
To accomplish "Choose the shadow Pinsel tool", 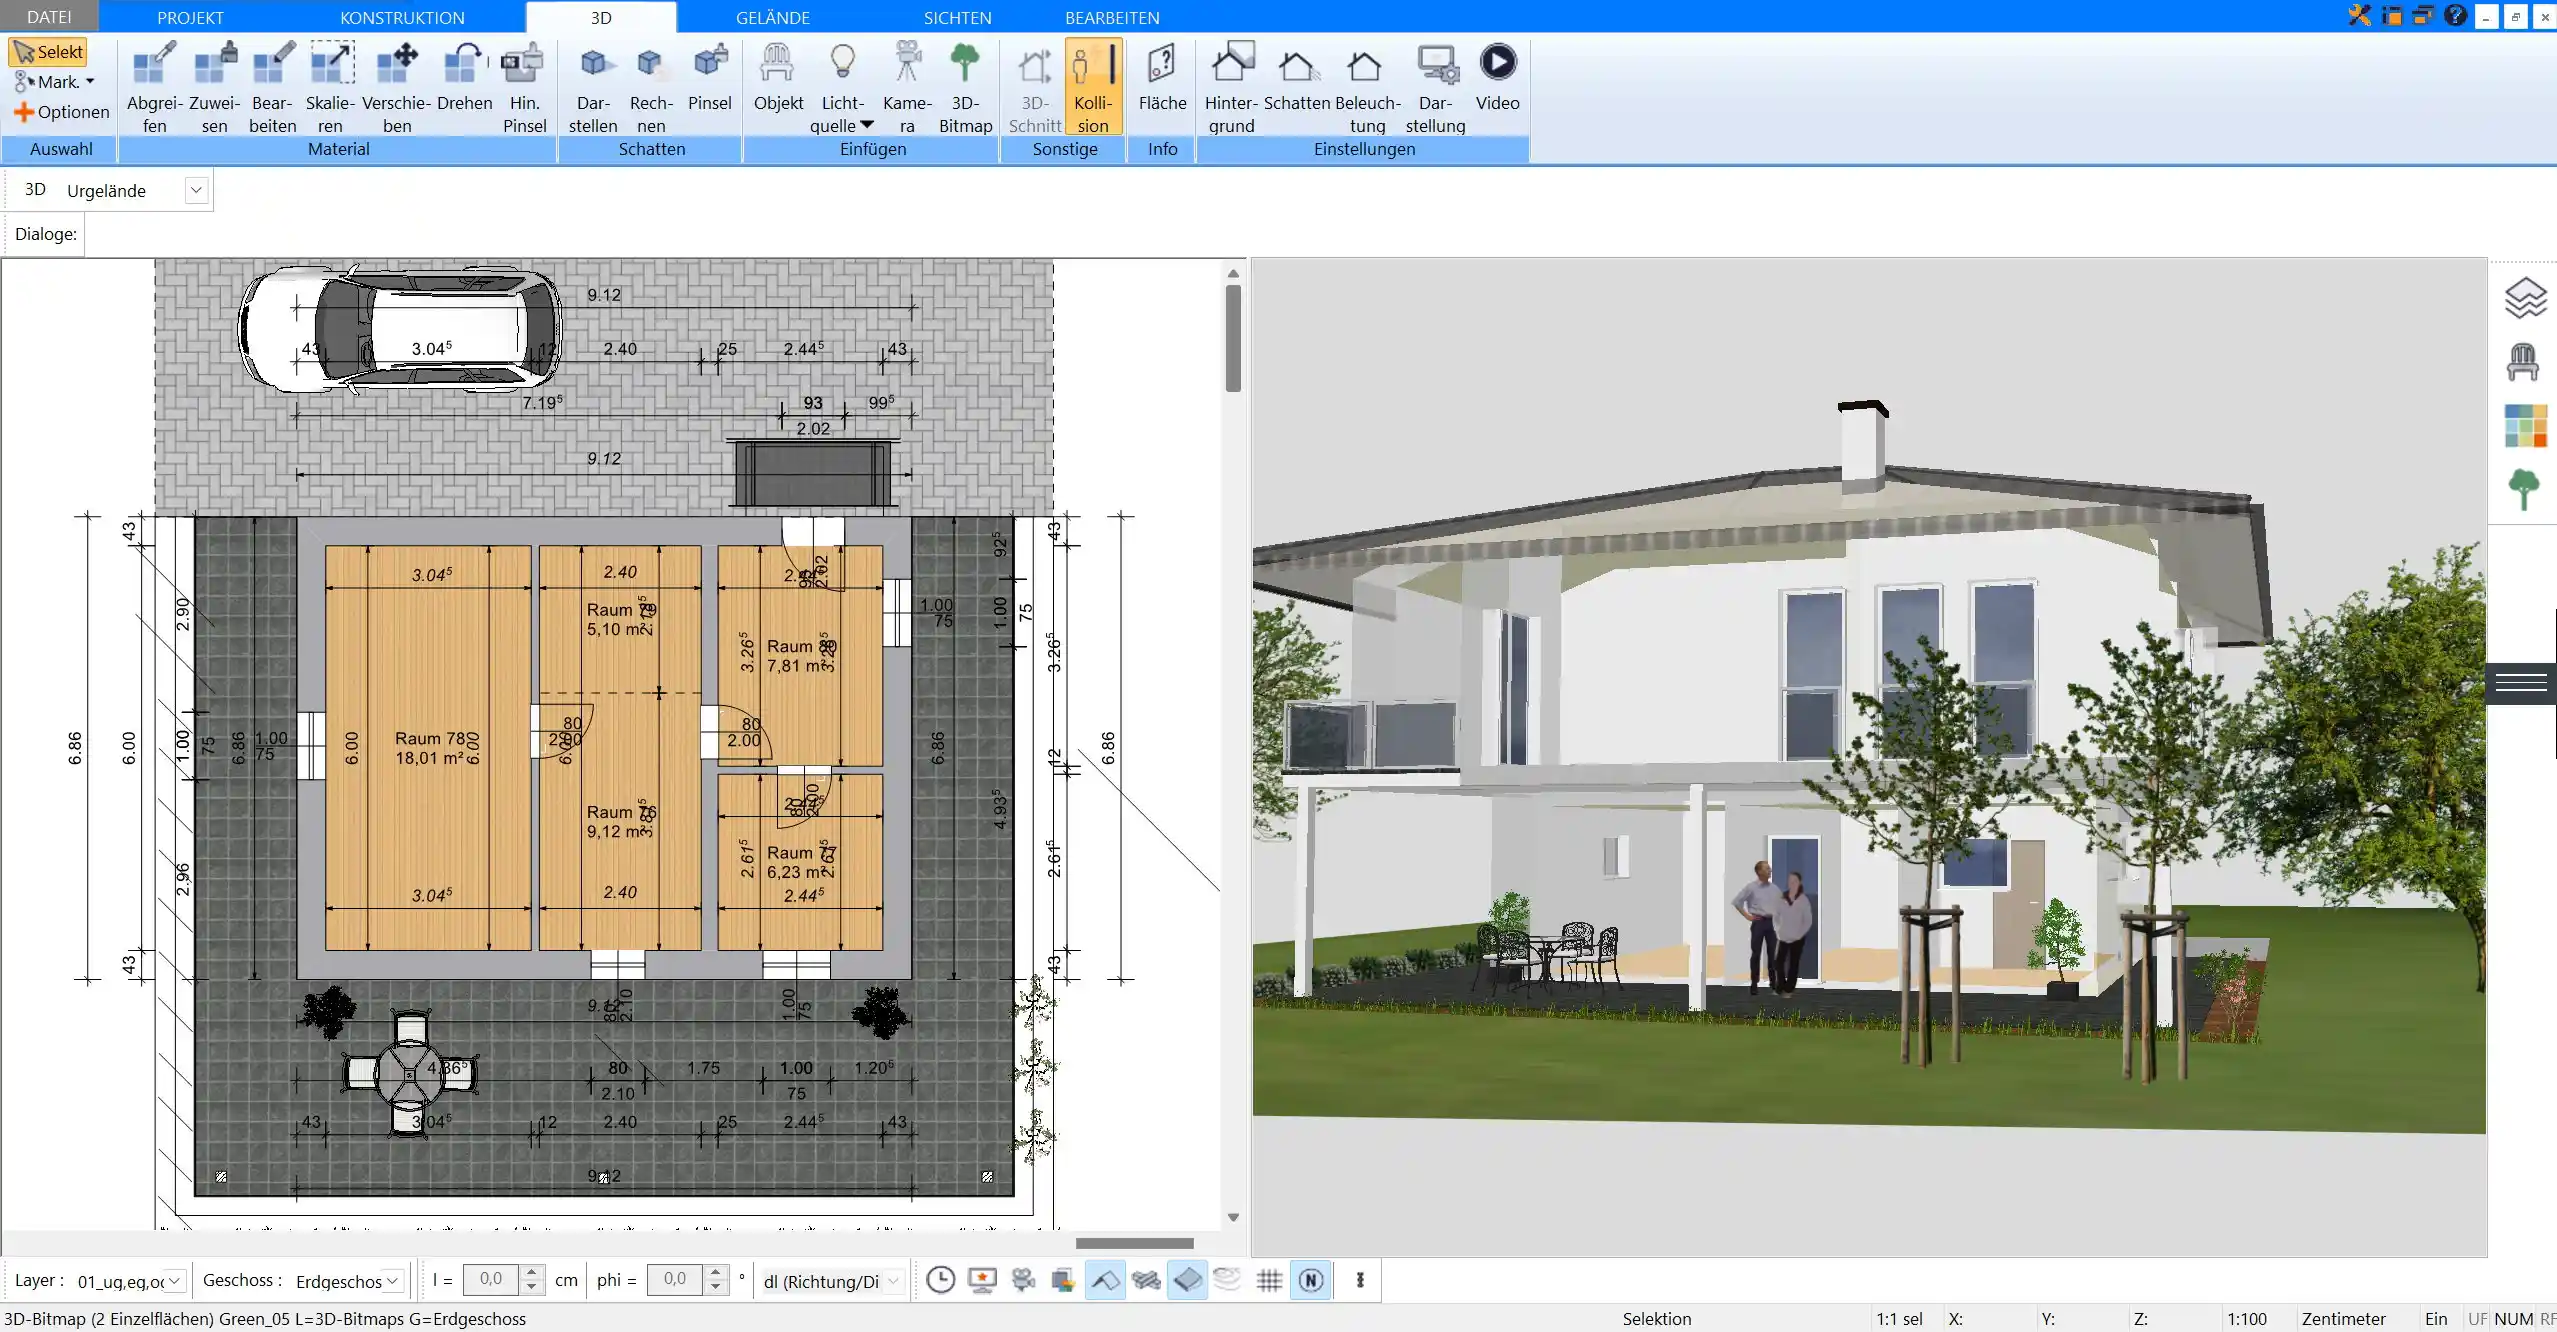I will (710, 78).
